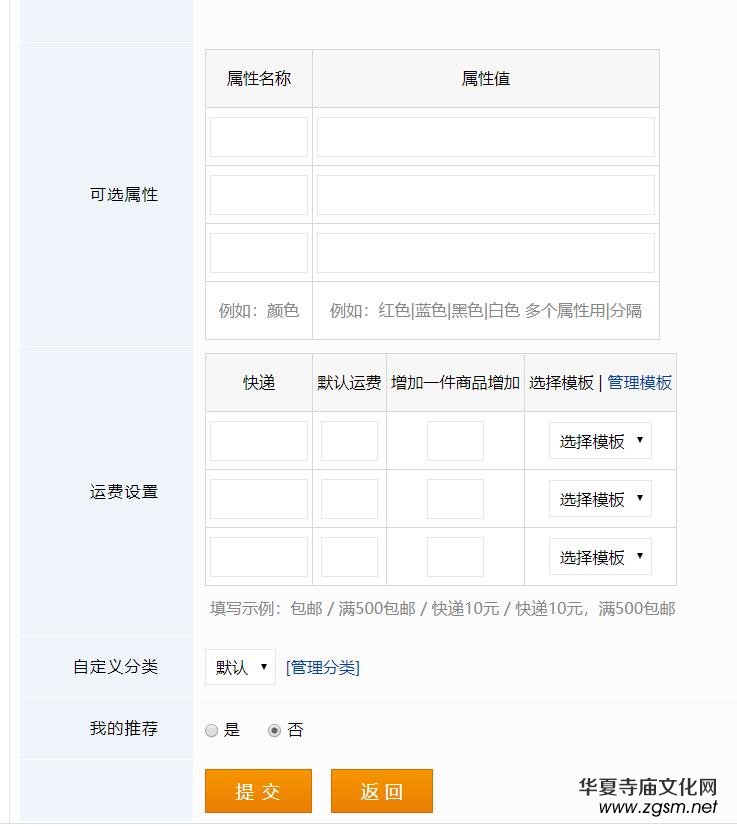Viewport: 737px width, 826px height.
Task: Select second row 快递 input field
Action: coord(259,499)
